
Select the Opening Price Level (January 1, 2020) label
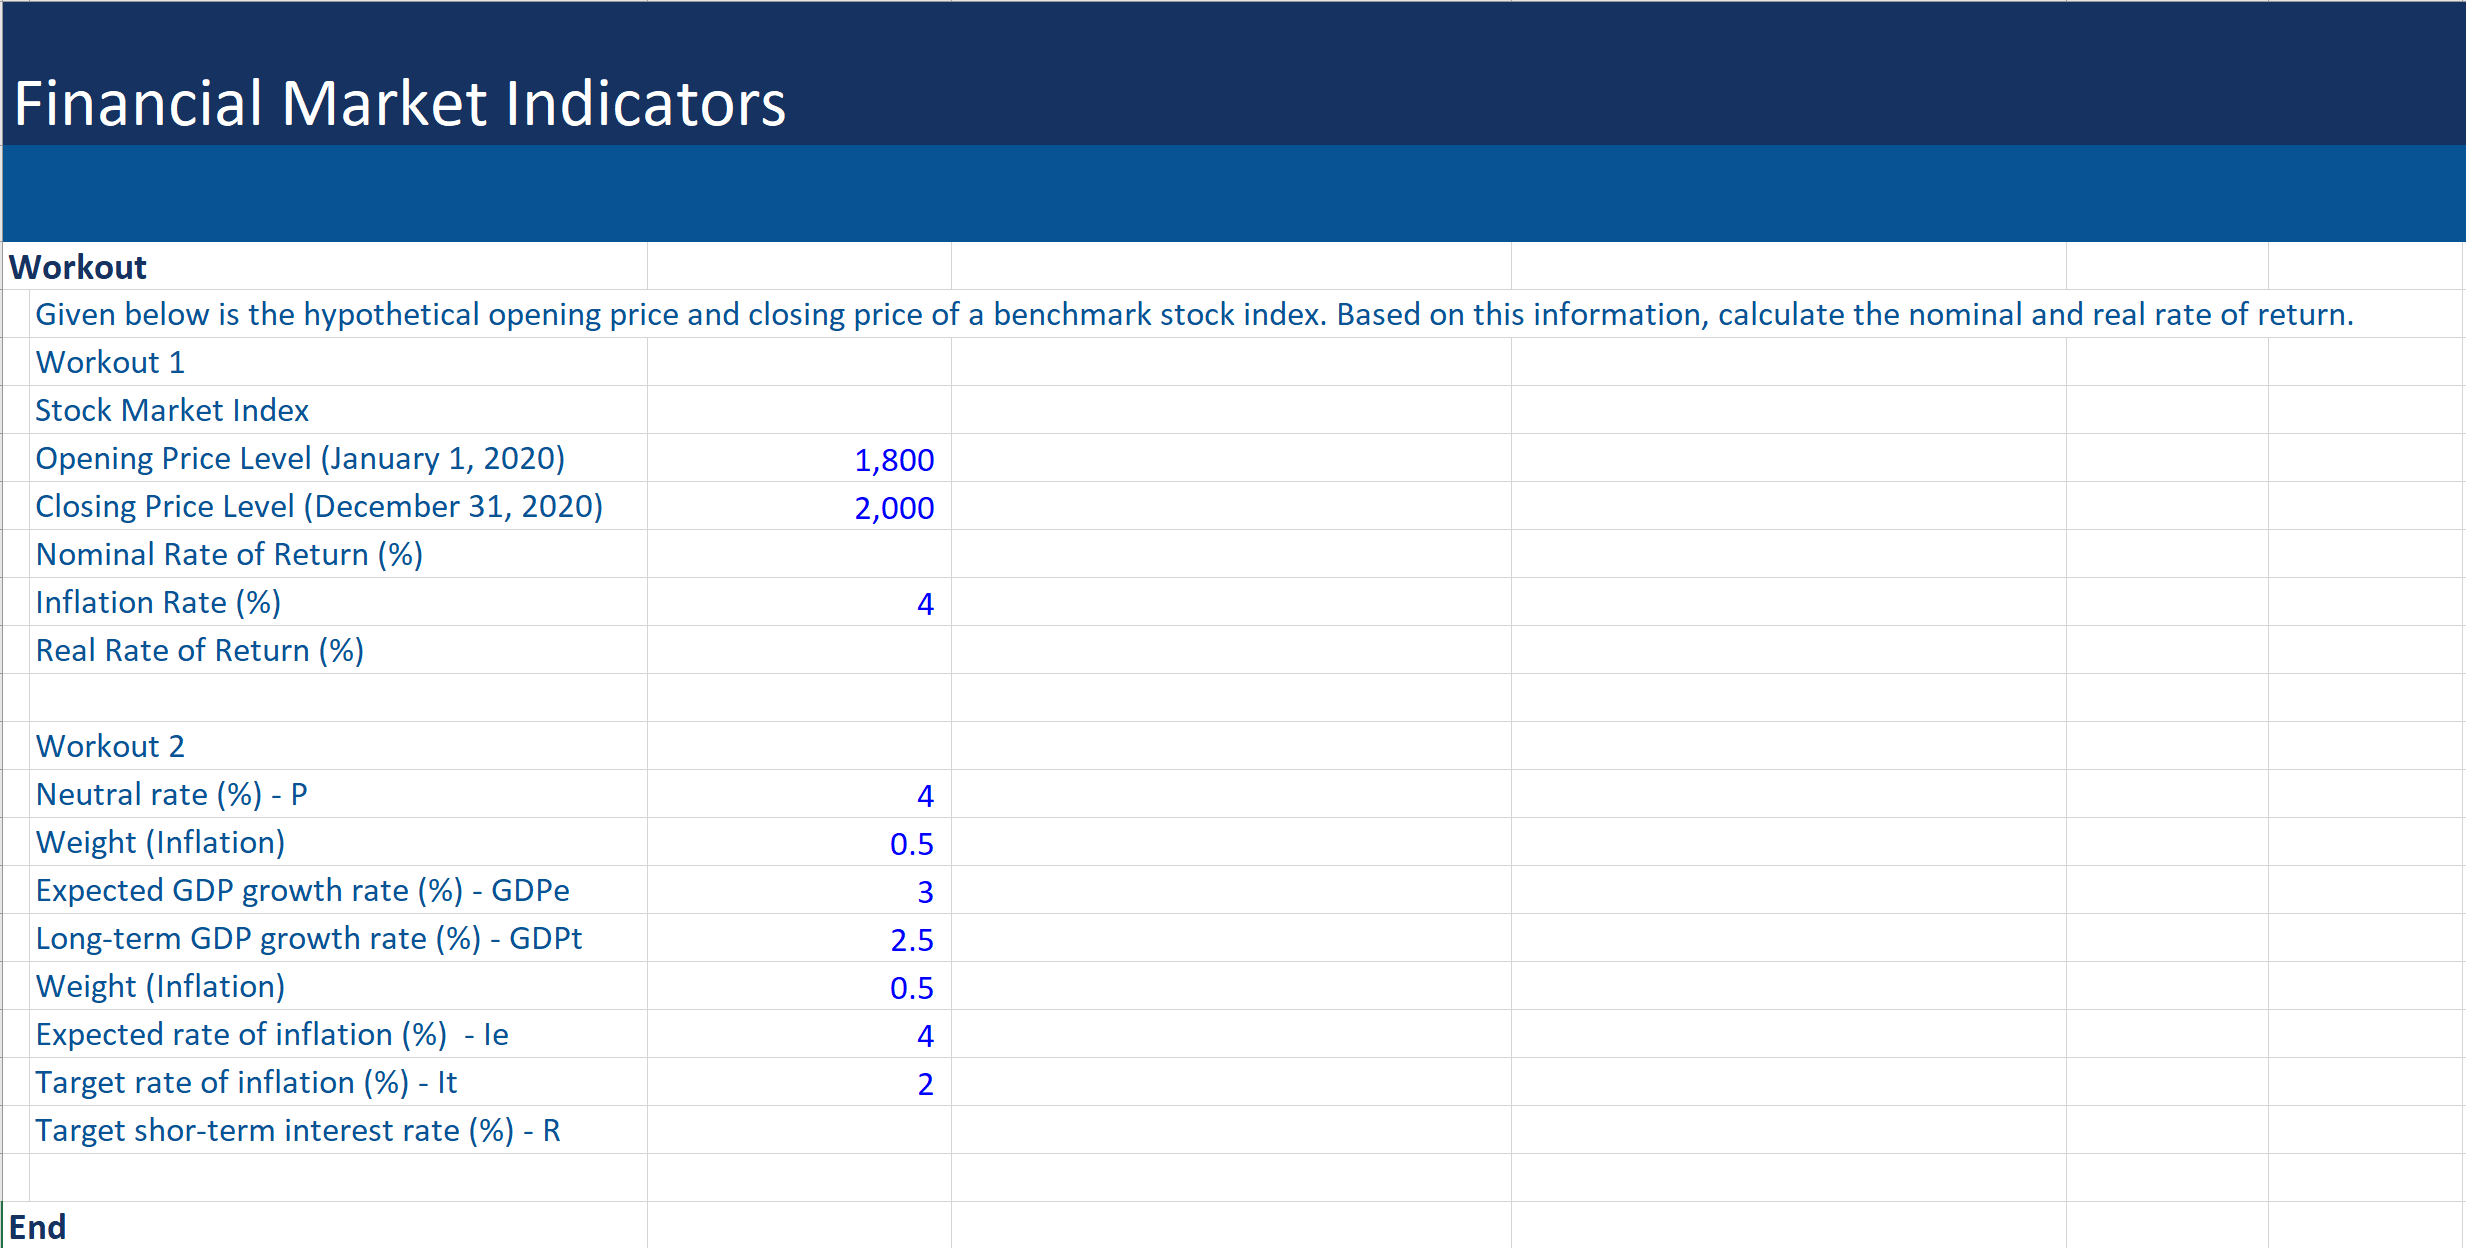coord(300,458)
